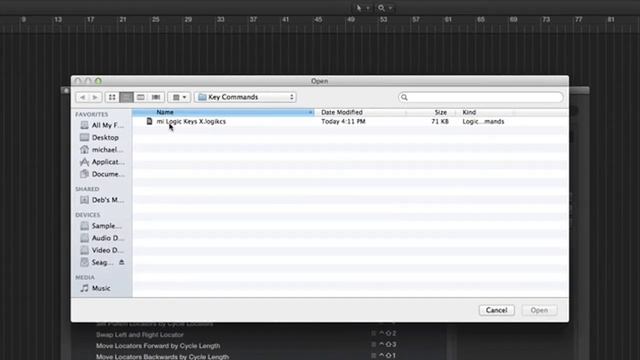
Task: Go forward with the right arrow button
Action: pos(95,97)
